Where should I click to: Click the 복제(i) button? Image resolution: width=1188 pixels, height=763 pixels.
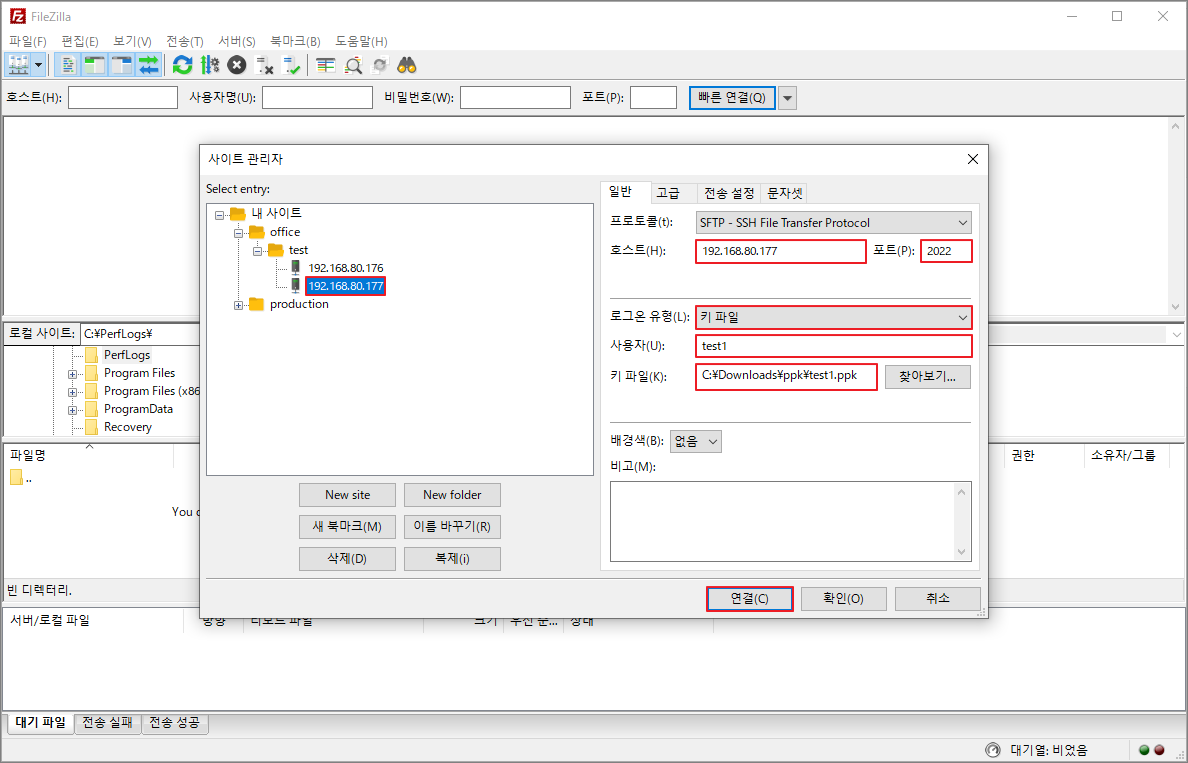(x=452, y=558)
